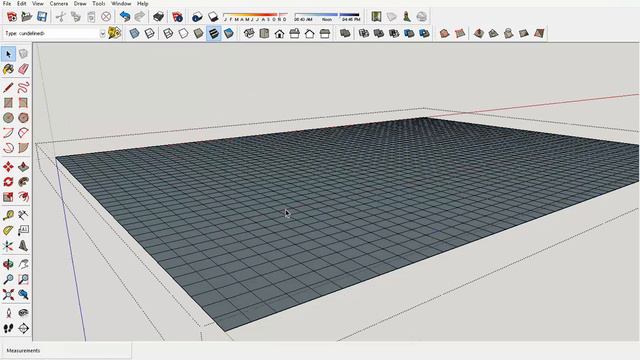The height and width of the screenshot is (360, 640).
Task: Pick the Pie arc tool
Action: [x=23, y=147]
